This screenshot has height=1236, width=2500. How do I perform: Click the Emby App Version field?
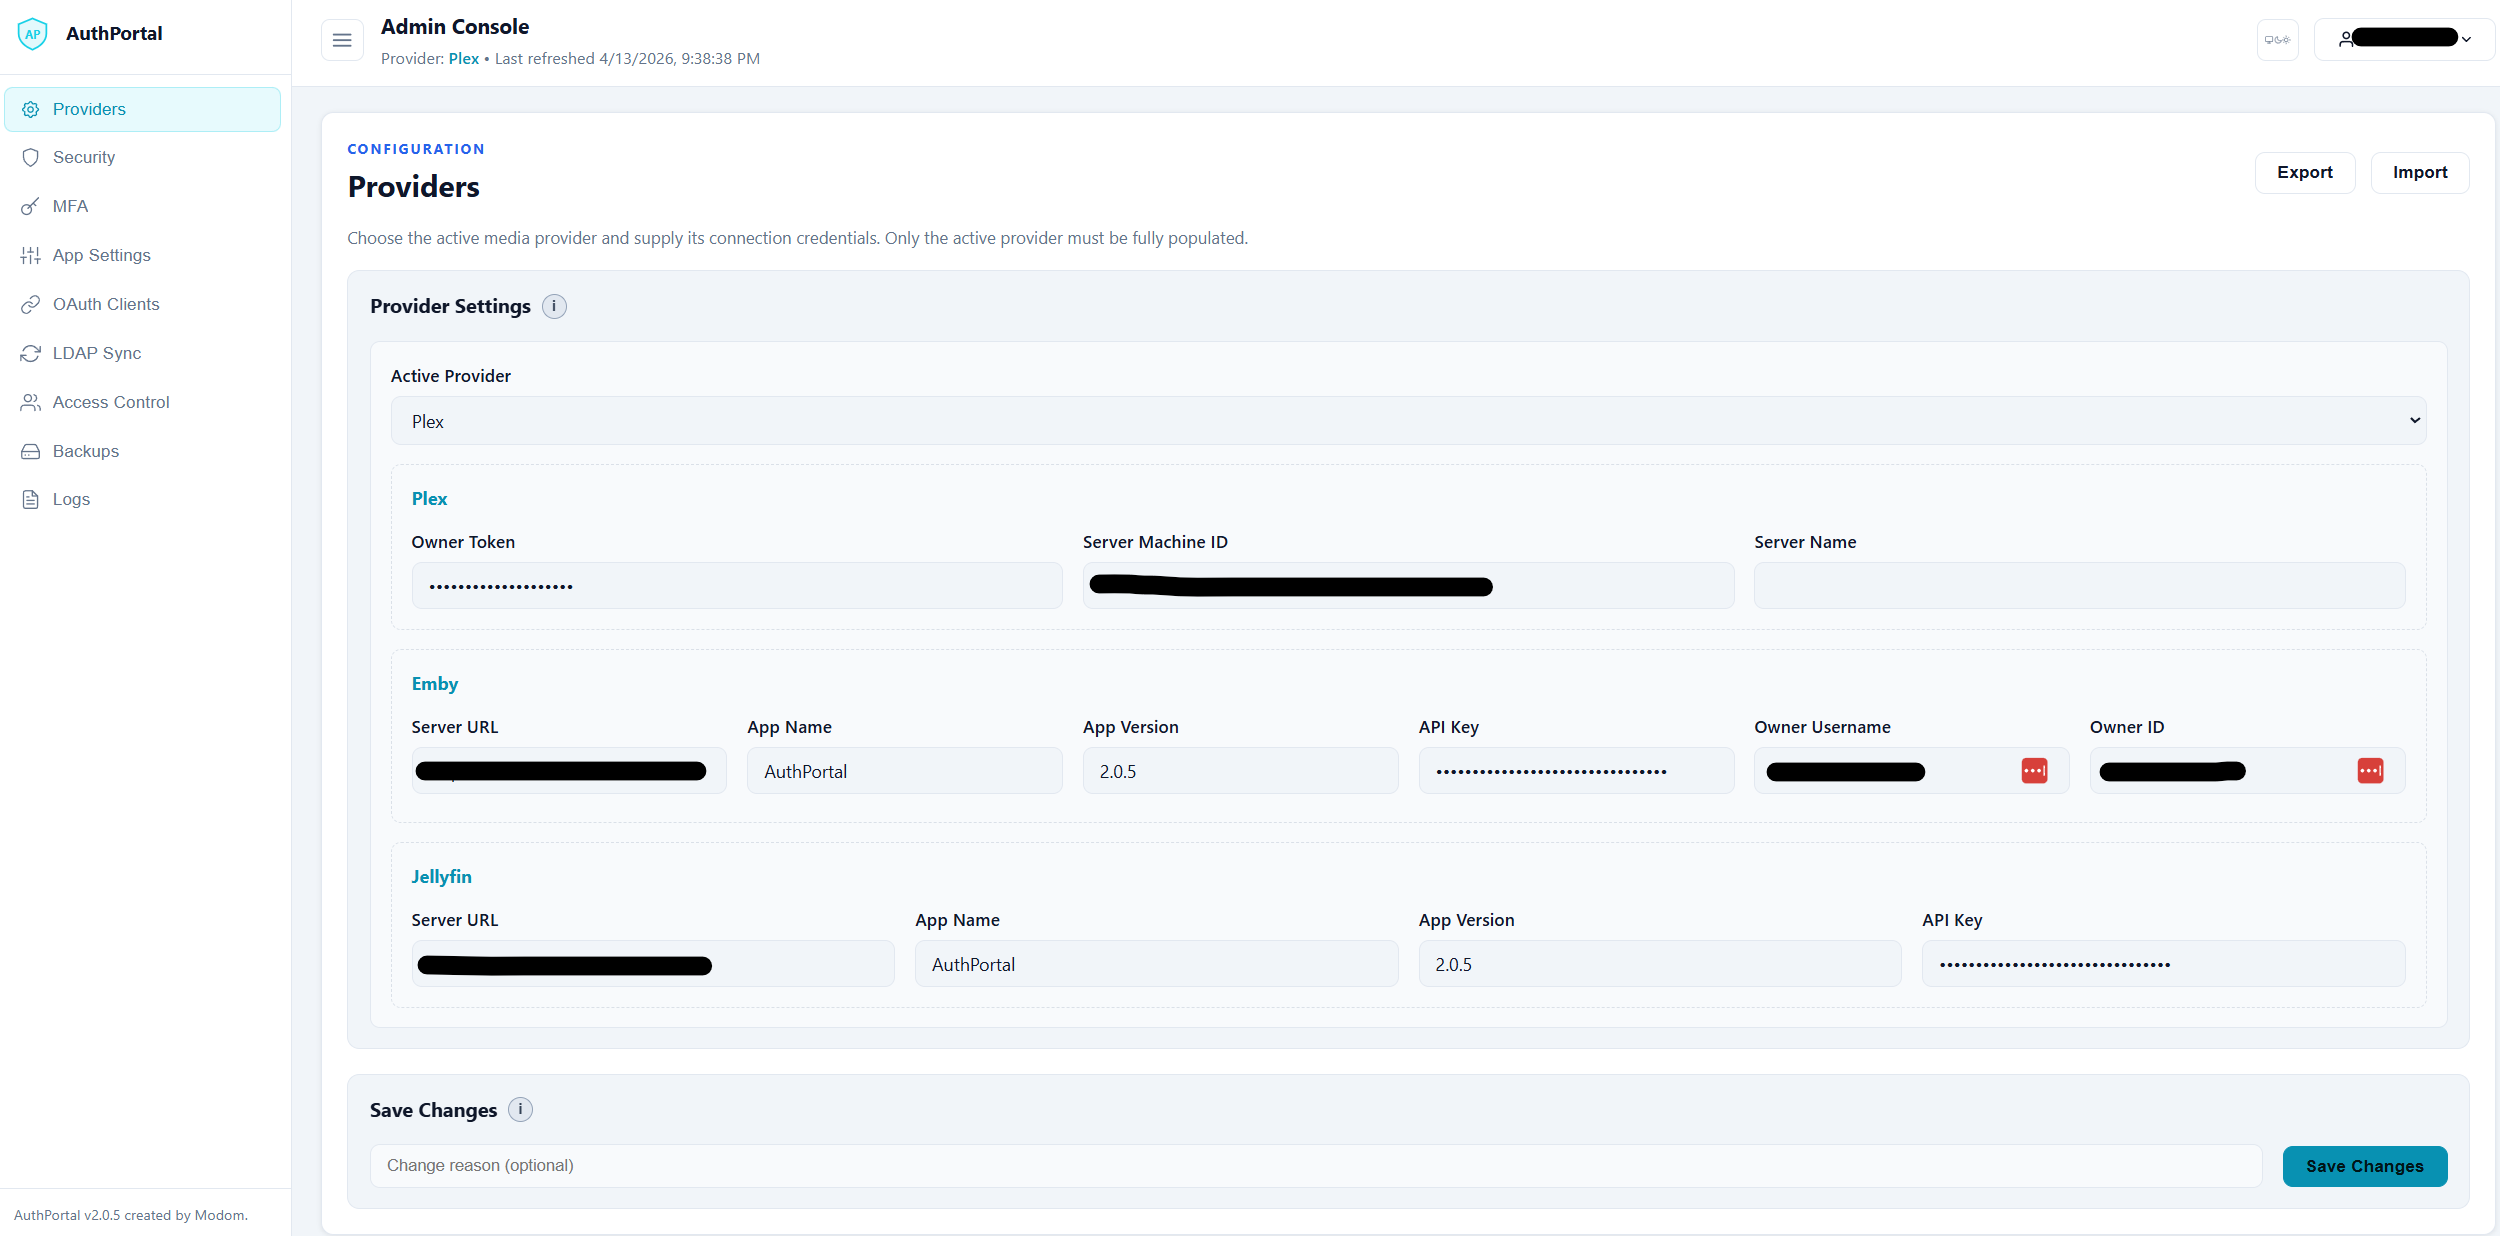(x=1240, y=771)
